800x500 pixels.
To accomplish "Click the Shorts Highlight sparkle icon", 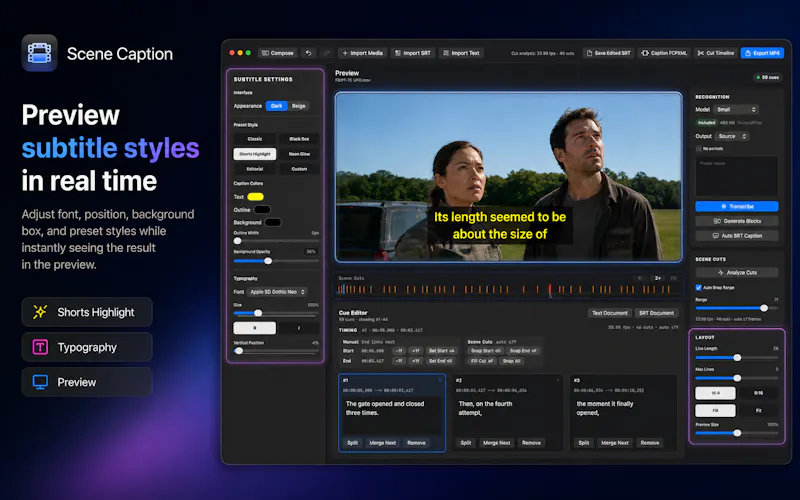I will click(40, 312).
